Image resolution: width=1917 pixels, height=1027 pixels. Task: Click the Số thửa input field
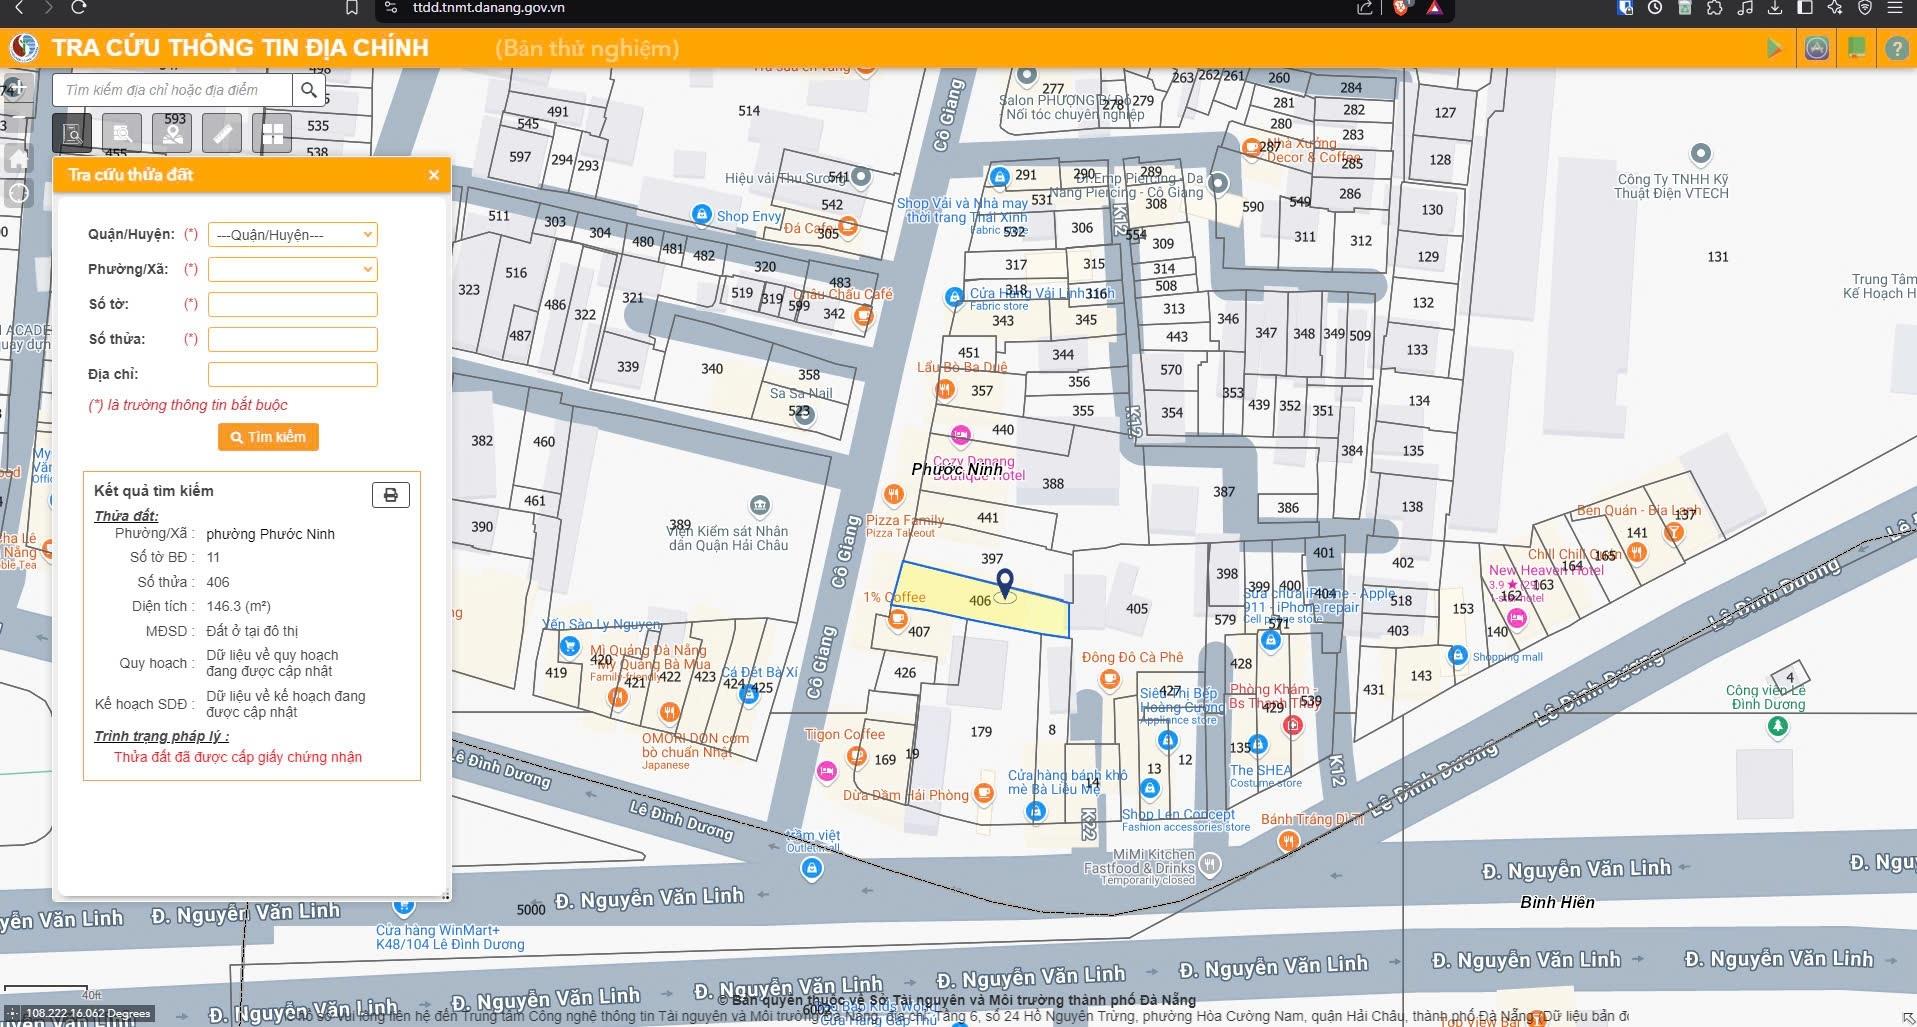(292, 339)
